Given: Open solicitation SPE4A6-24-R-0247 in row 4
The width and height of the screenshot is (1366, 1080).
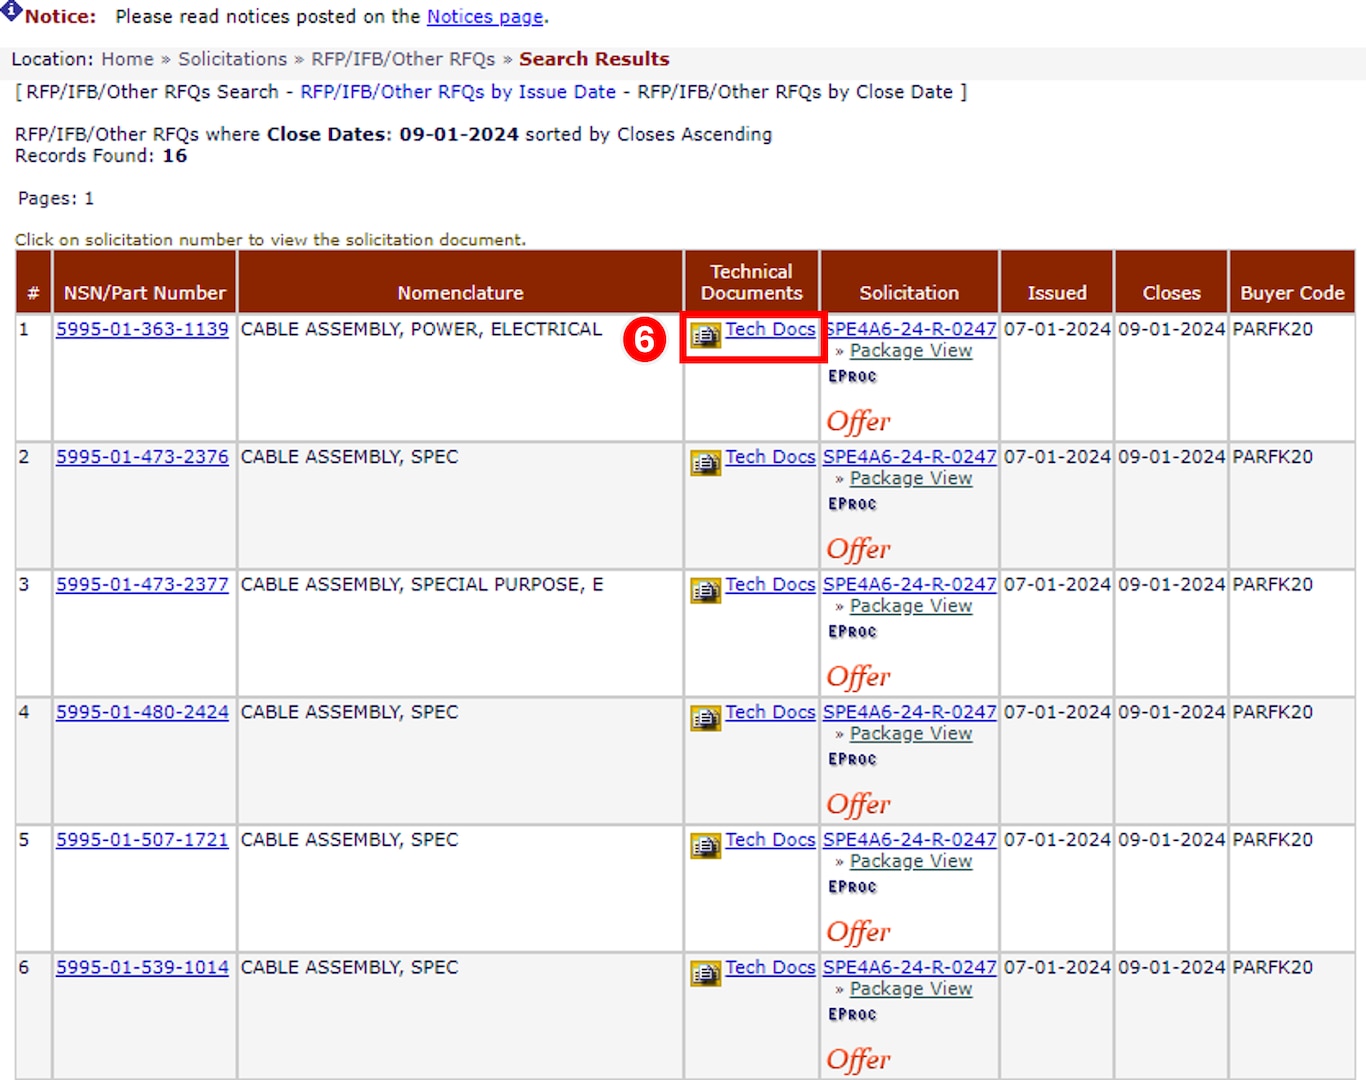Looking at the screenshot, I should (910, 712).
